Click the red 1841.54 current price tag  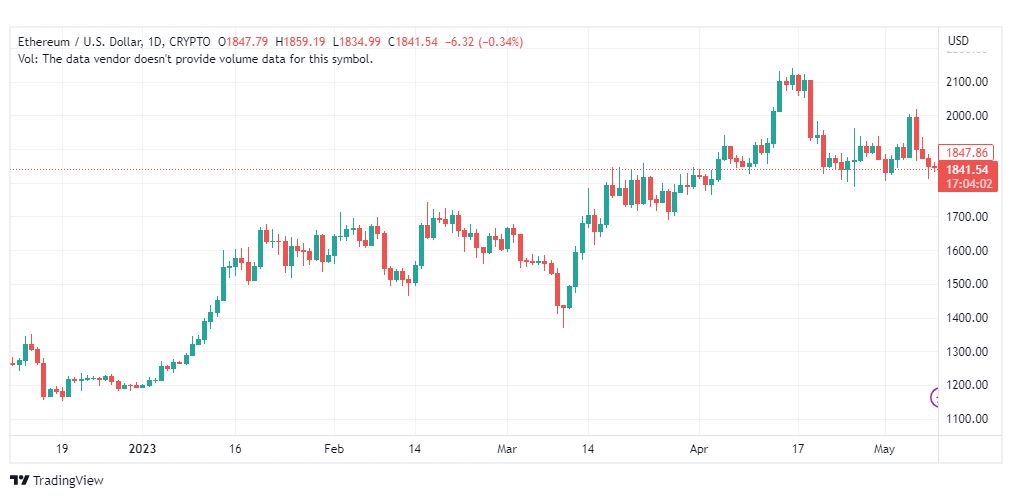click(x=966, y=170)
